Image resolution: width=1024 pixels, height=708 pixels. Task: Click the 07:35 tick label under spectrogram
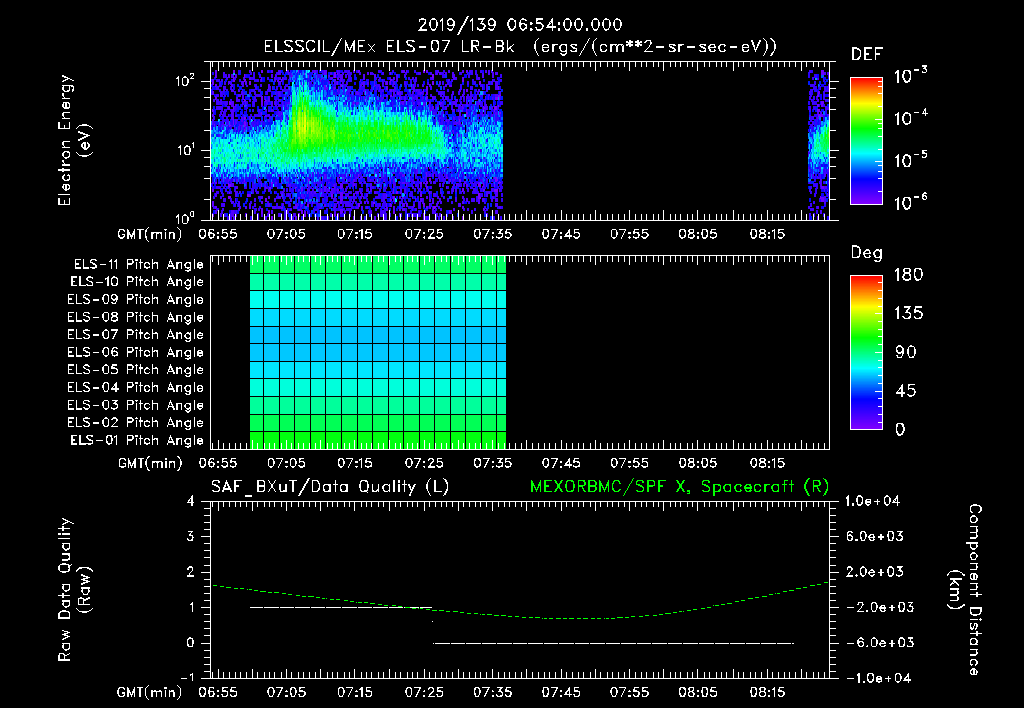point(492,234)
